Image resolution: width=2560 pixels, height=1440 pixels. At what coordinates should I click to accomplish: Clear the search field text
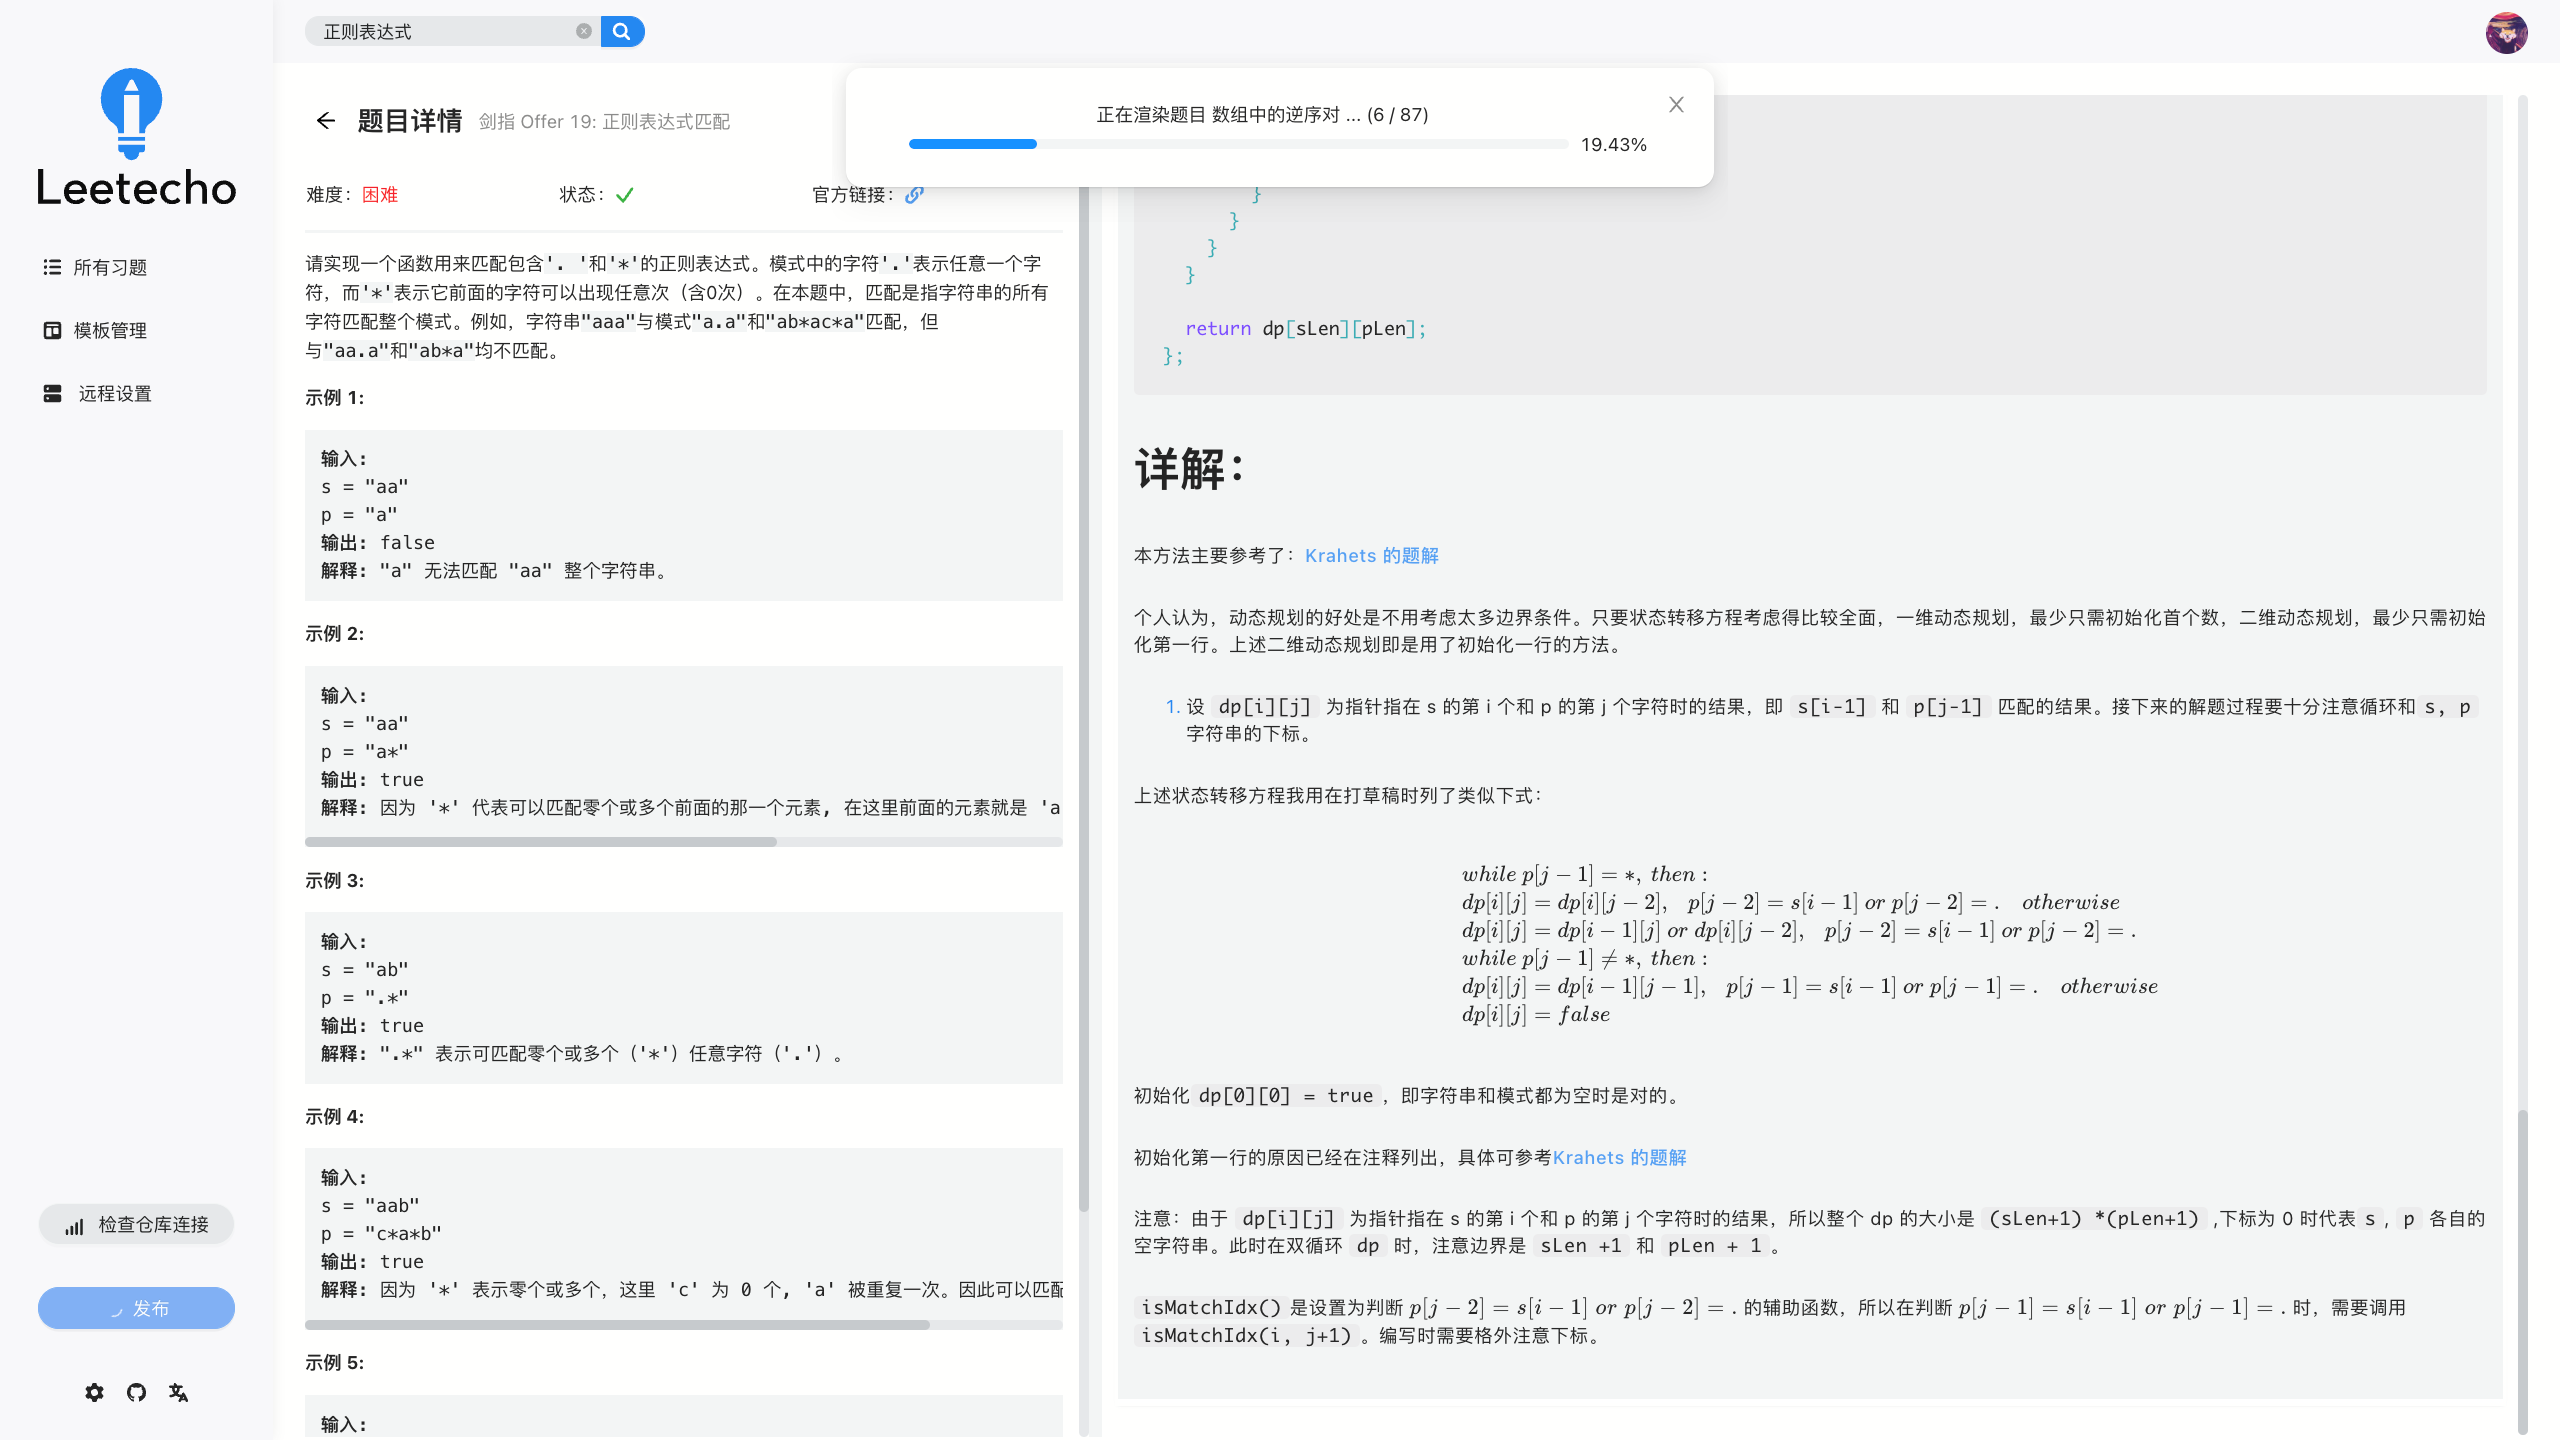coord(584,32)
